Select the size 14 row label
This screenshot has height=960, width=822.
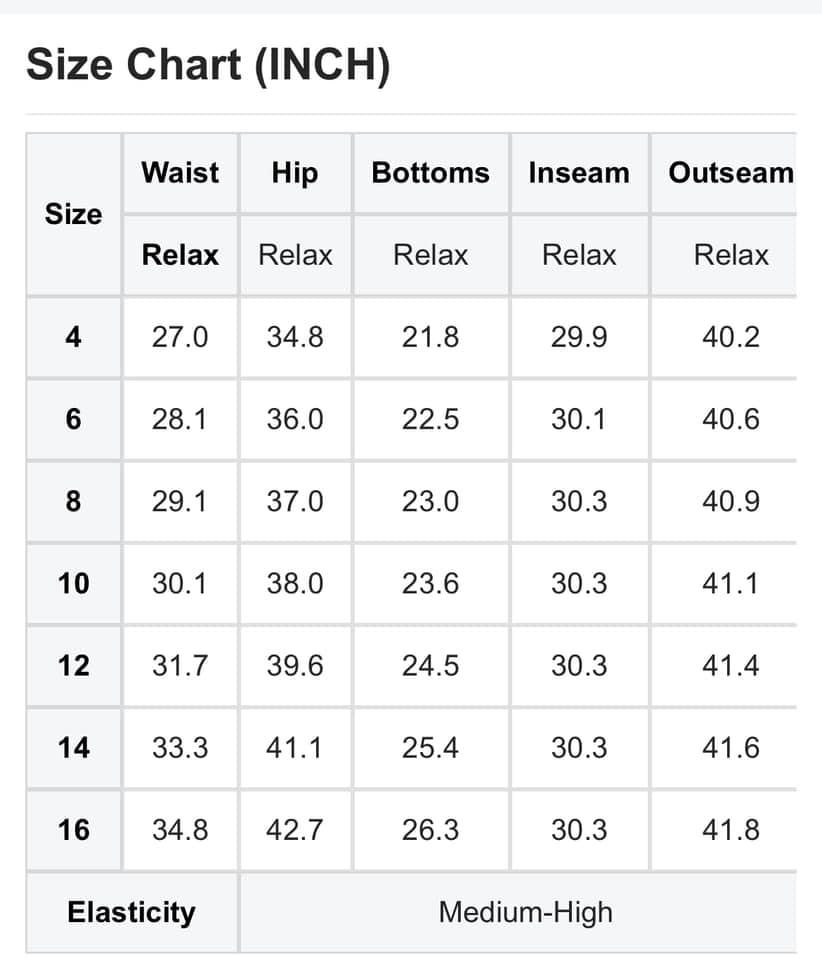tap(73, 747)
